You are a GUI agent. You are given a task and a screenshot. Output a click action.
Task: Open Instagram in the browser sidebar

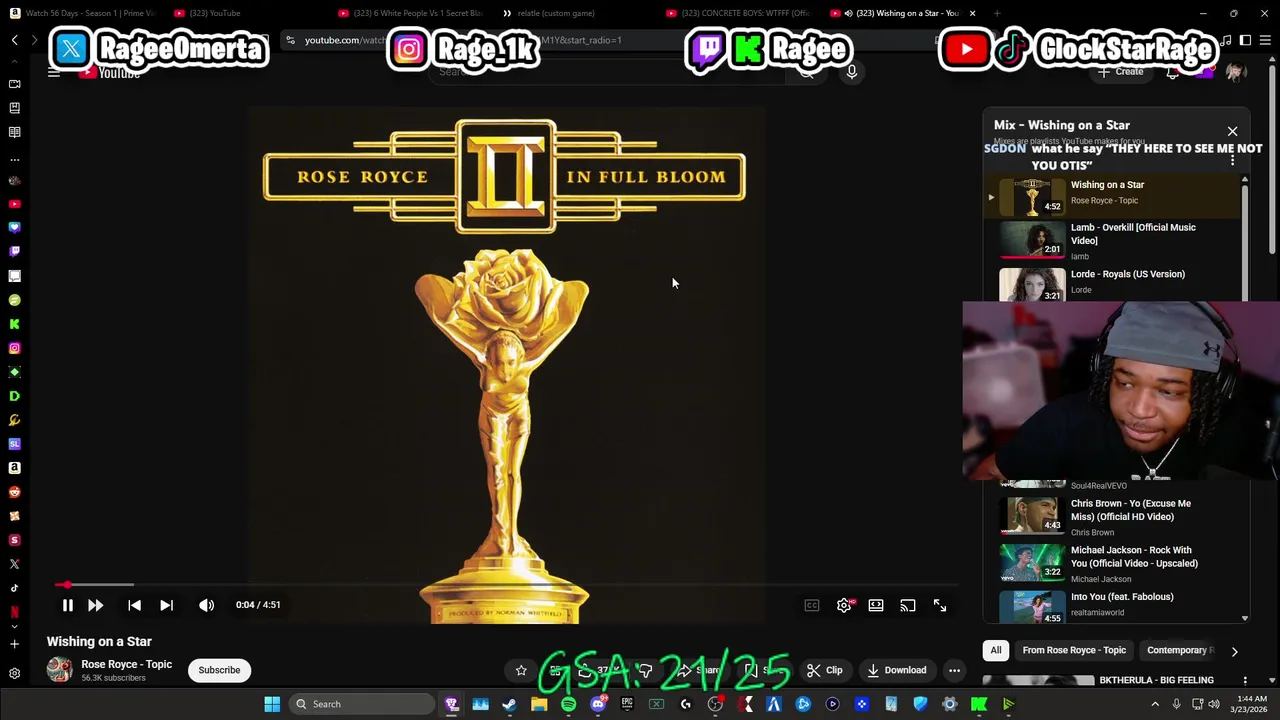click(14, 348)
